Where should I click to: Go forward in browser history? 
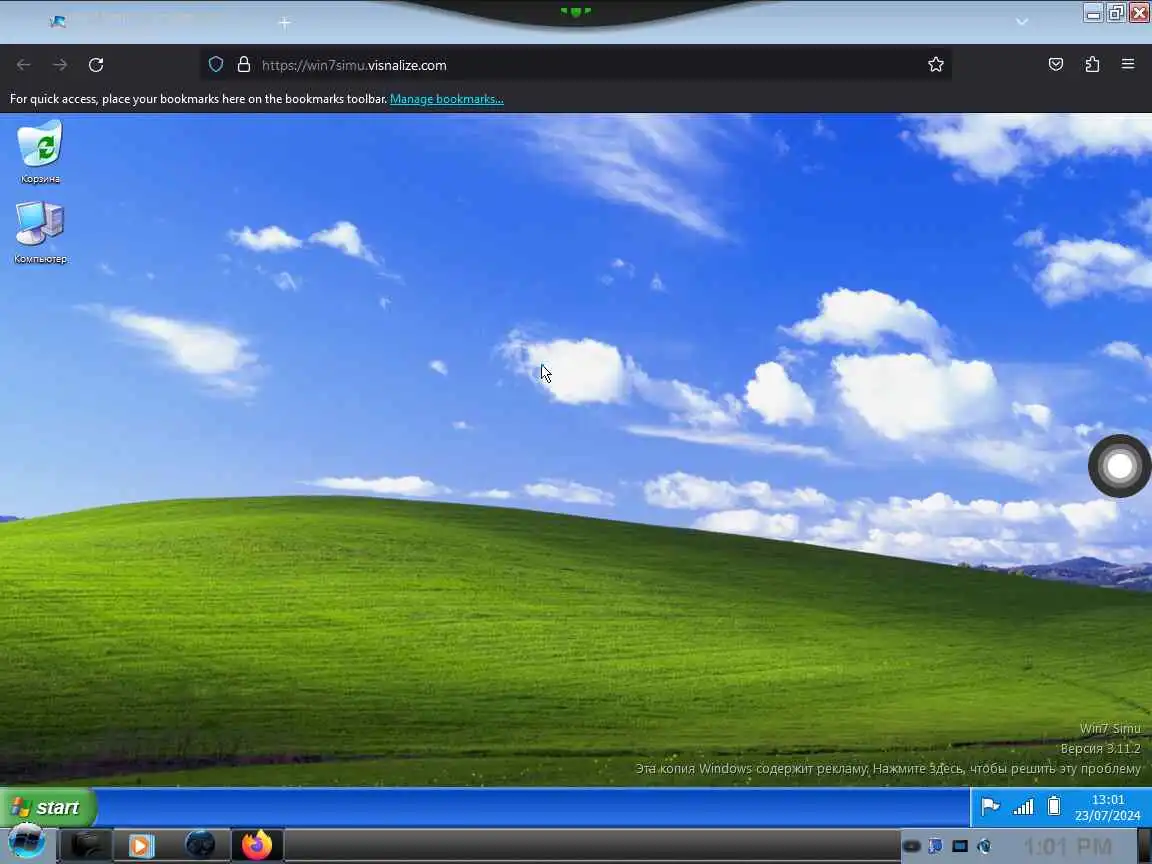pyautogui.click(x=60, y=65)
